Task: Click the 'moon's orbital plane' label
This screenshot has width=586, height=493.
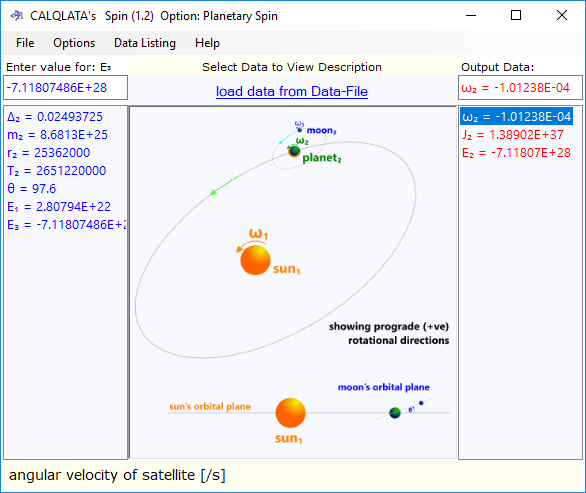Action: (x=383, y=387)
